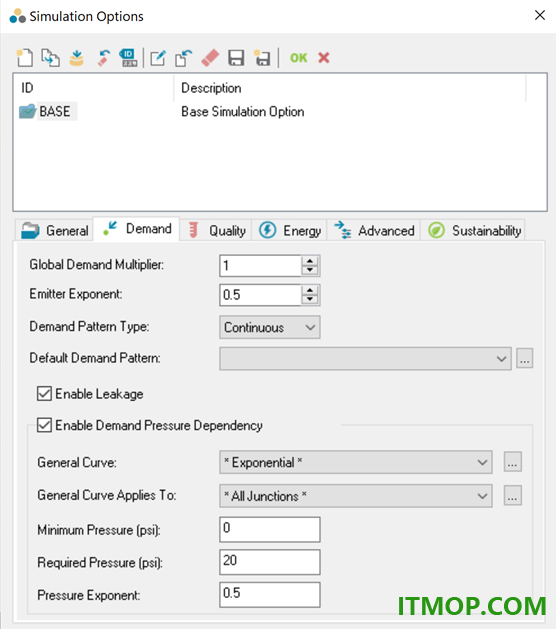The width and height of the screenshot is (556, 629).
Task: Click the red X cancel icon
Action: click(324, 58)
